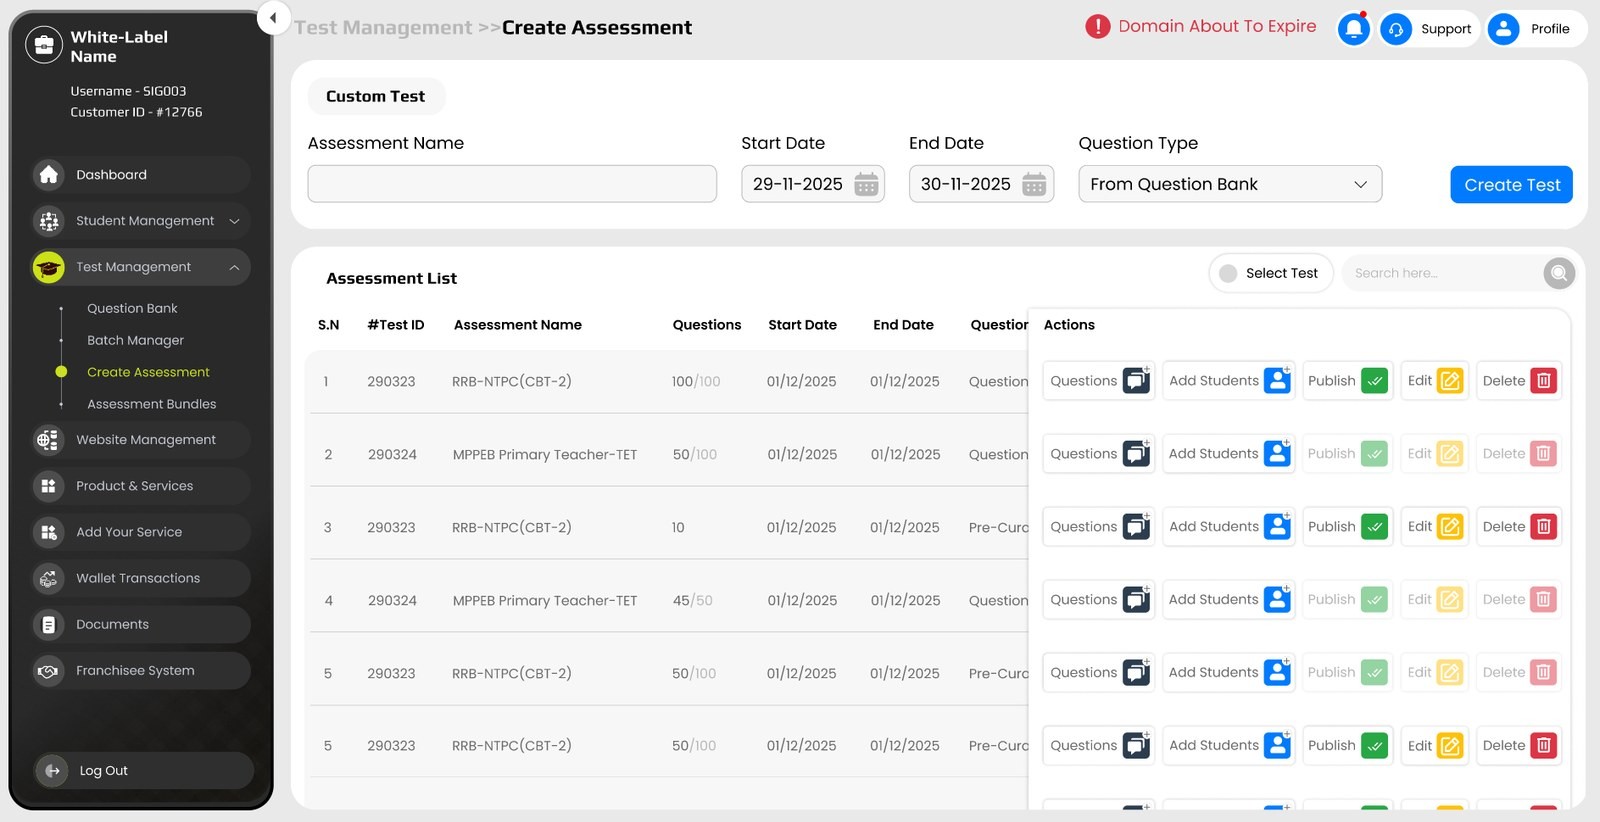The height and width of the screenshot is (822, 1600).
Task: Open Assessment Bundles submenu item
Action: click(x=151, y=404)
